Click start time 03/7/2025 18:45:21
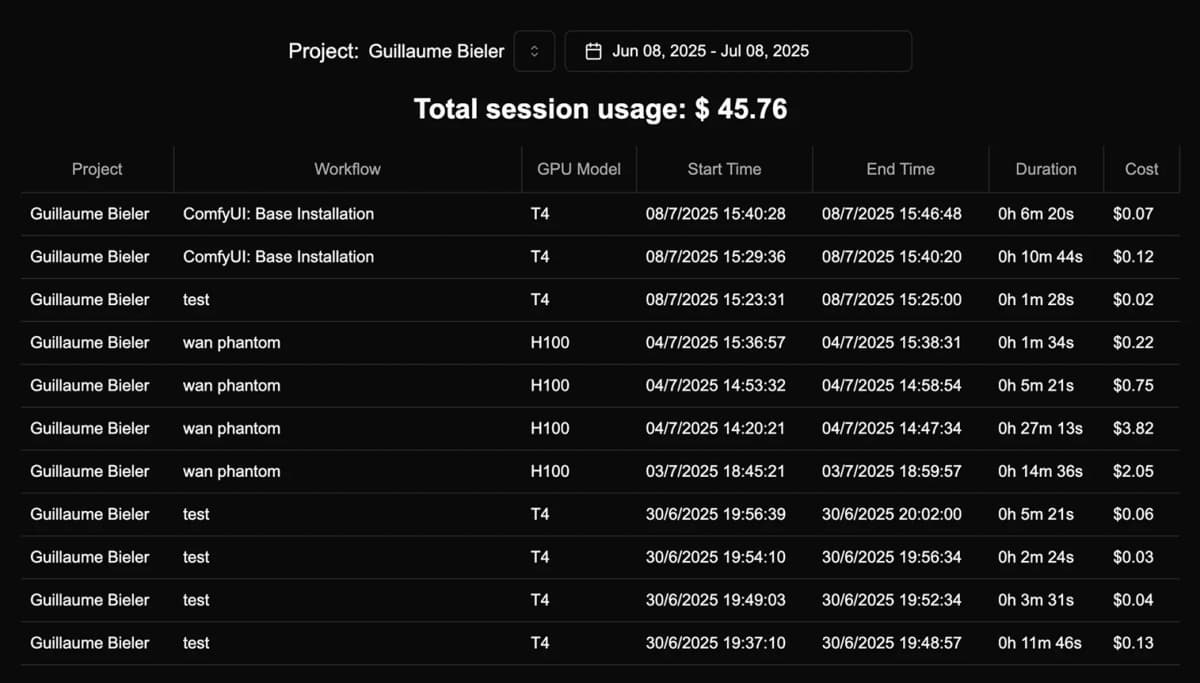This screenshot has height=683, width=1200. pyautogui.click(x=715, y=472)
